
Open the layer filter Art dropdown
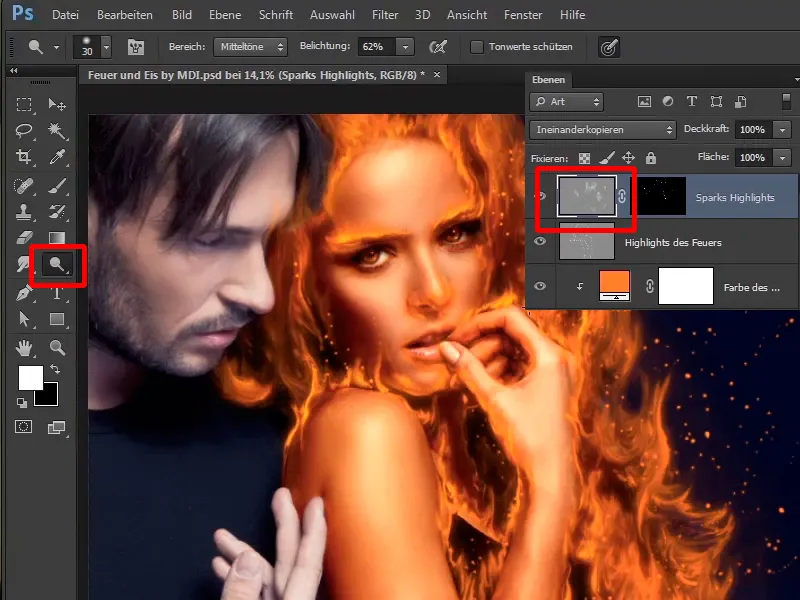point(567,102)
